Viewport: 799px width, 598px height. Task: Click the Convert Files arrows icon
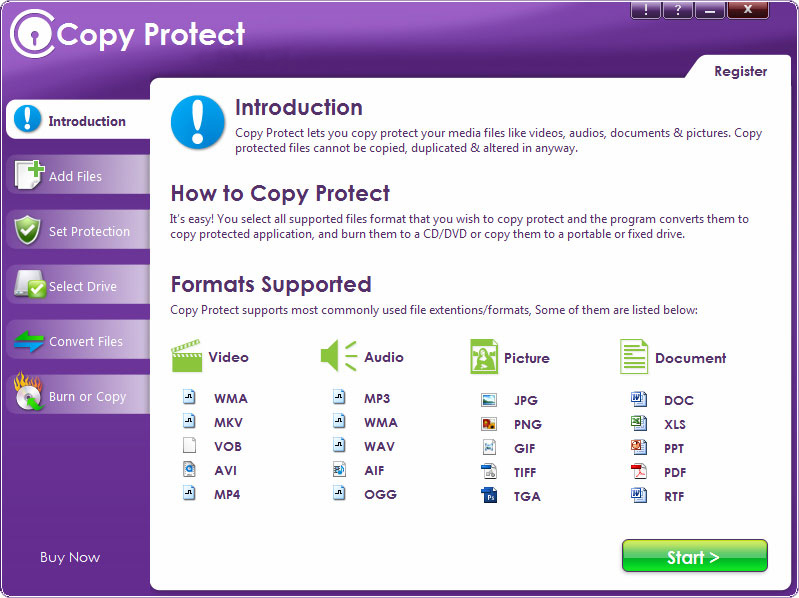pyautogui.click(x=29, y=341)
